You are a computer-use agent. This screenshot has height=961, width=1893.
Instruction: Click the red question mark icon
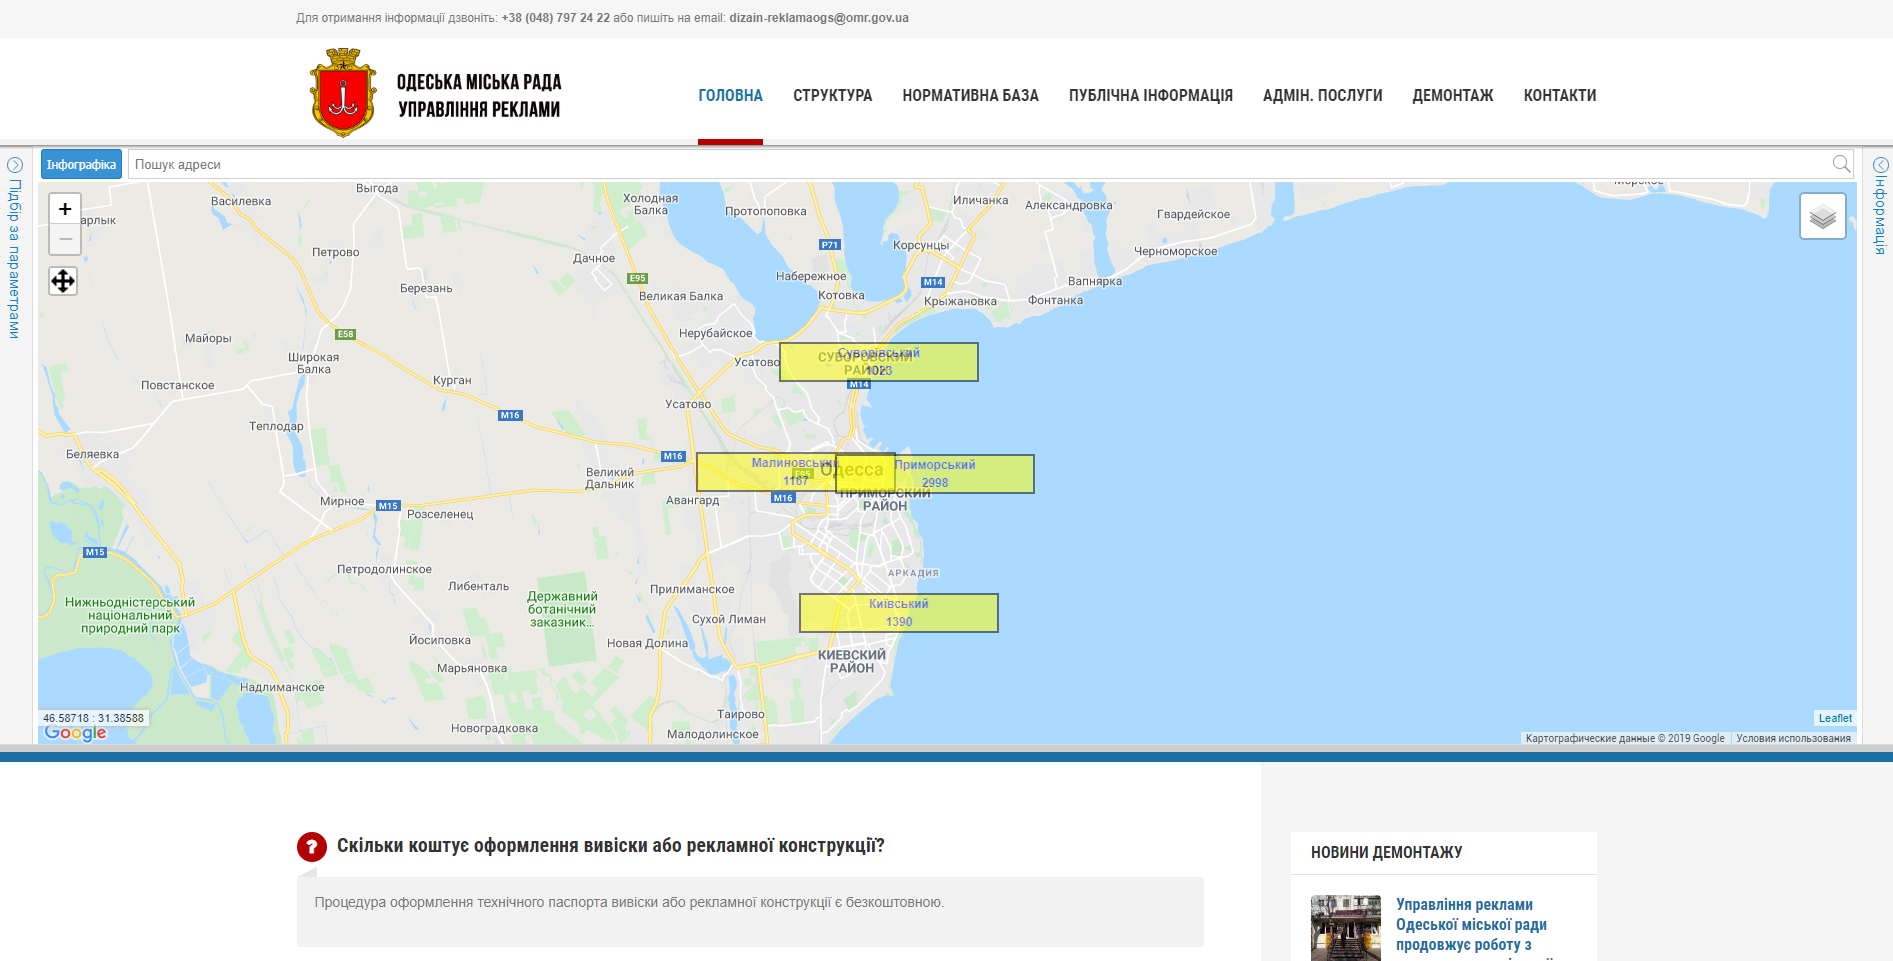[x=312, y=847]
